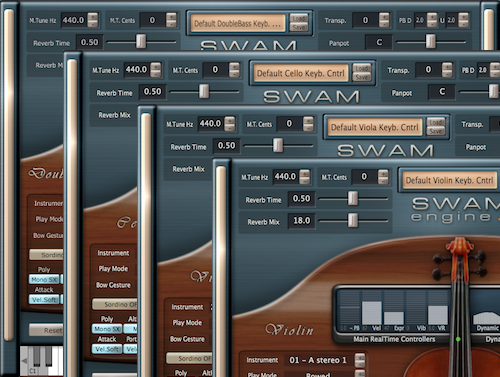This screenshot has width=500, height=377.
Task: Increase M.Tune Hz in the Violin window
Action: (305, 173)
